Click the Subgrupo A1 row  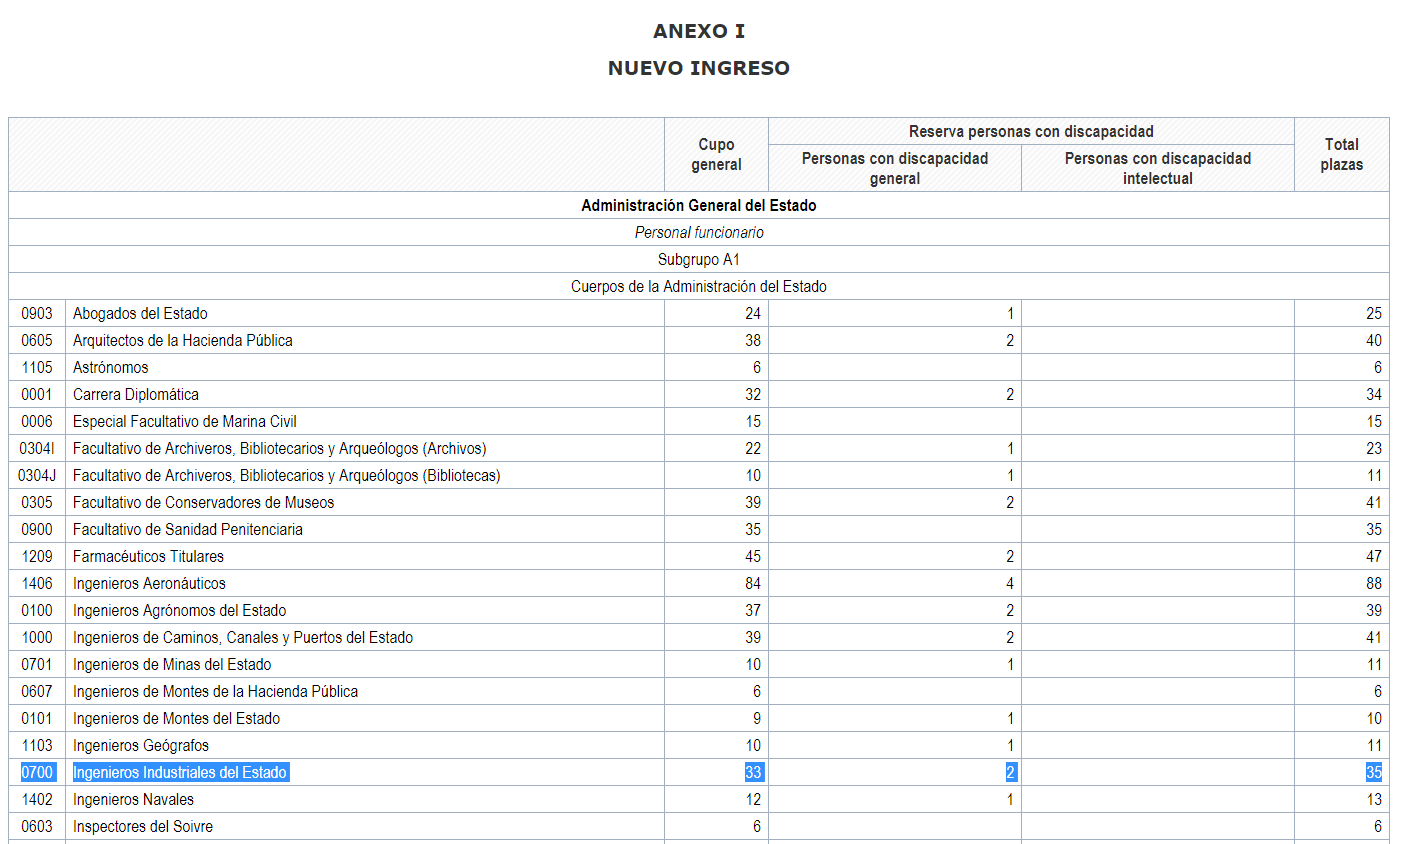click(699, 260)
